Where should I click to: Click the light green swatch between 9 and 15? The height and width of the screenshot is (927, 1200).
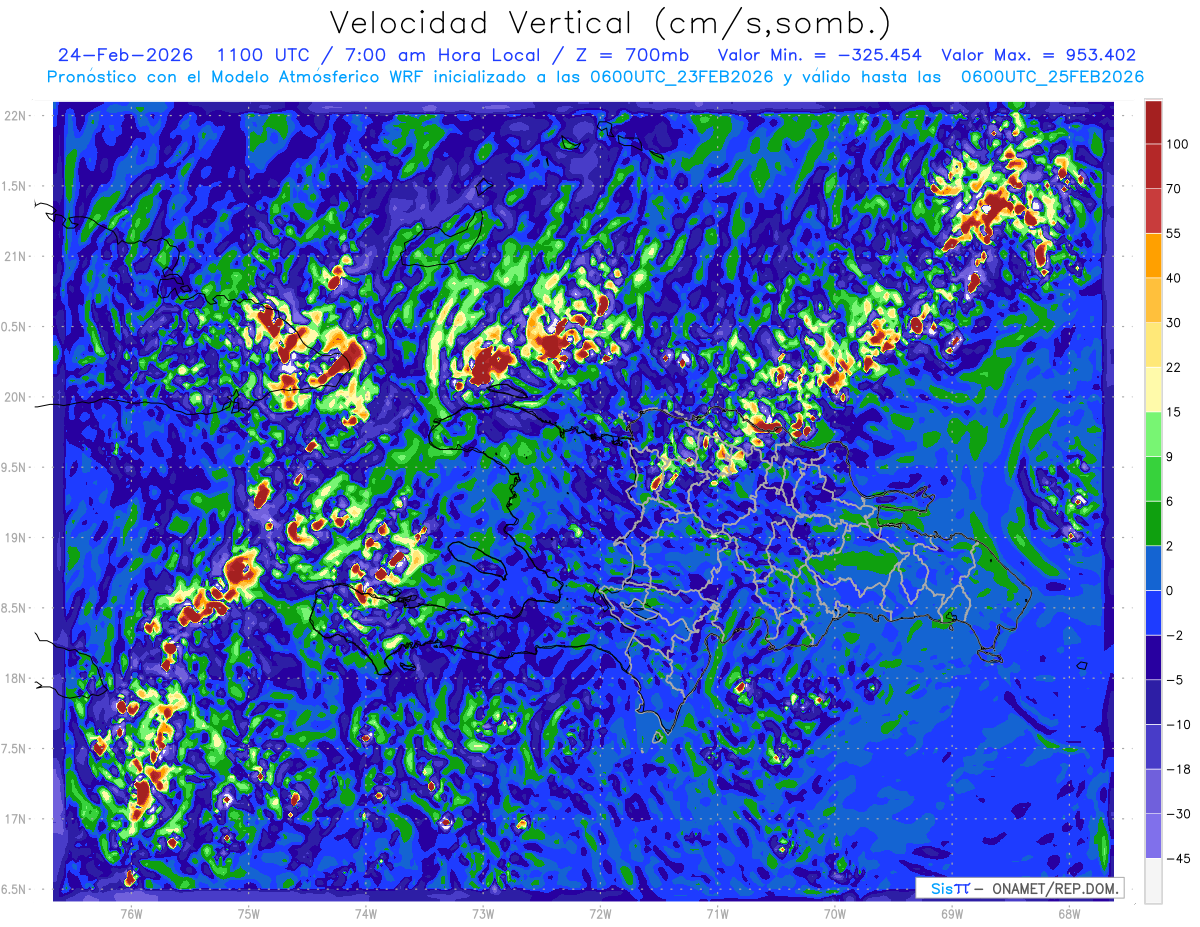tap(1153, 434)
